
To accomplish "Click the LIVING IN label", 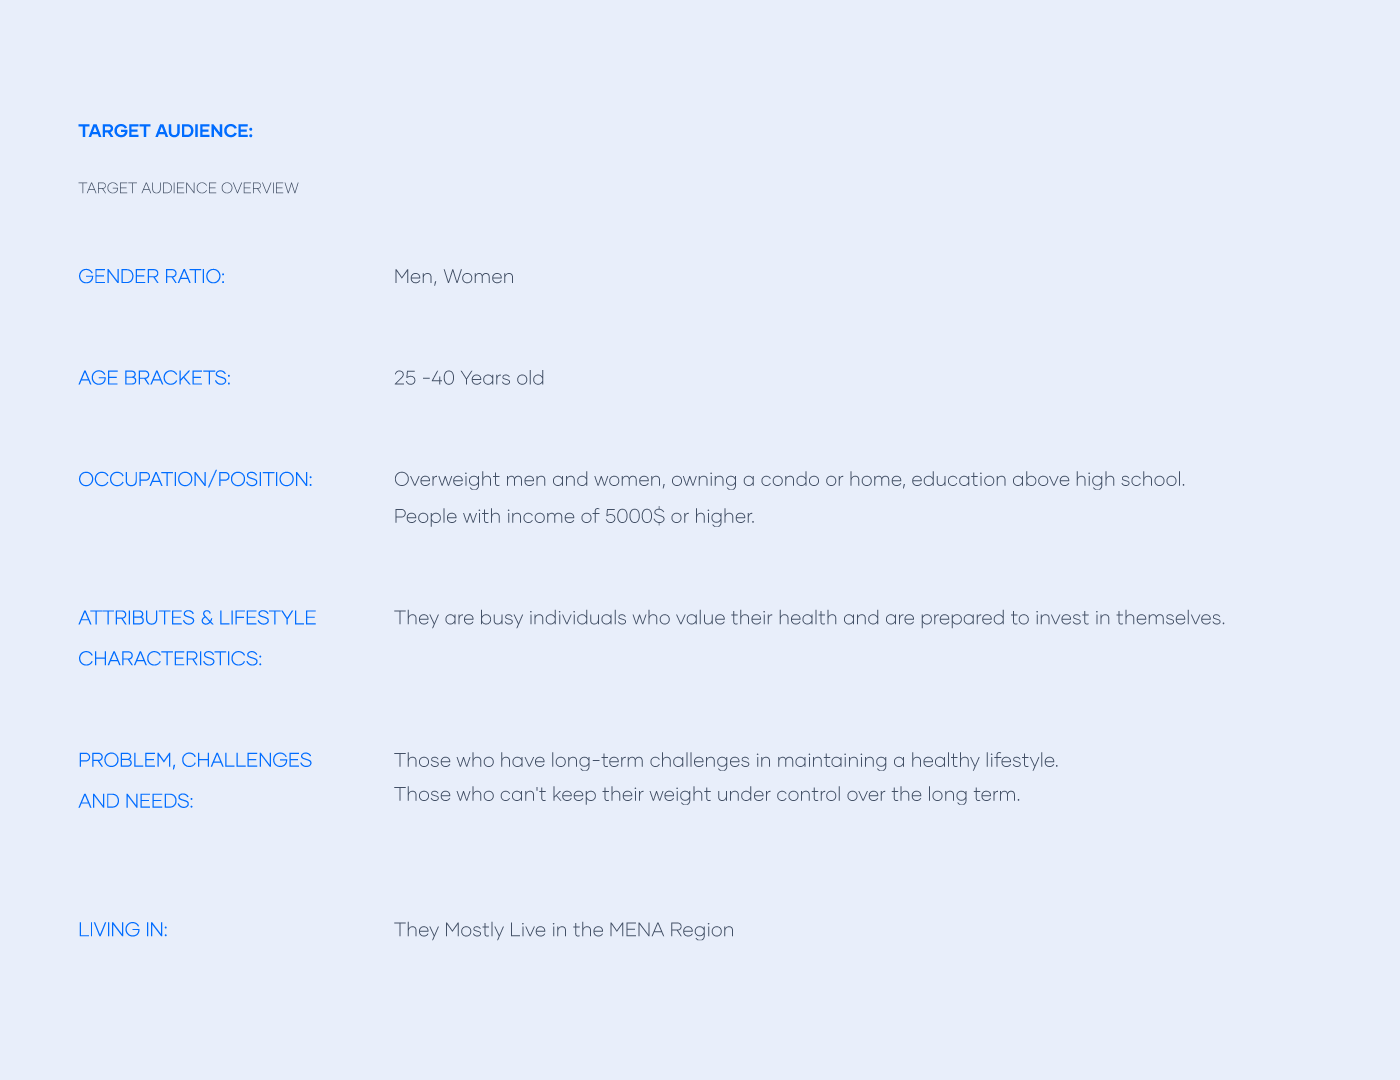I will point(122,930).
